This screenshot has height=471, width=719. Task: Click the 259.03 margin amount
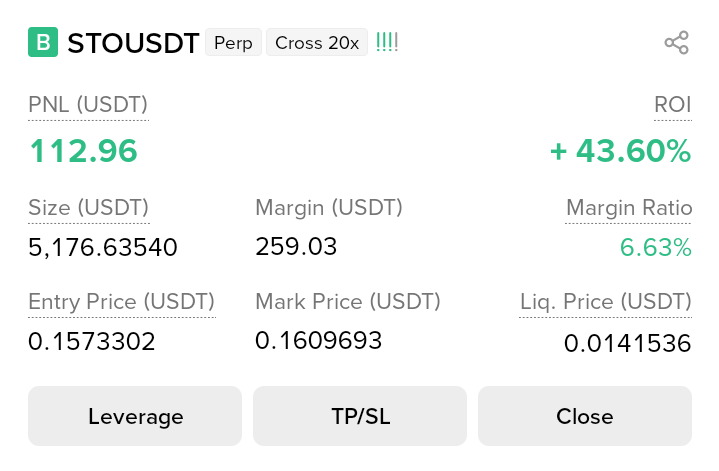pyautogui.click(x=296, y=246)
